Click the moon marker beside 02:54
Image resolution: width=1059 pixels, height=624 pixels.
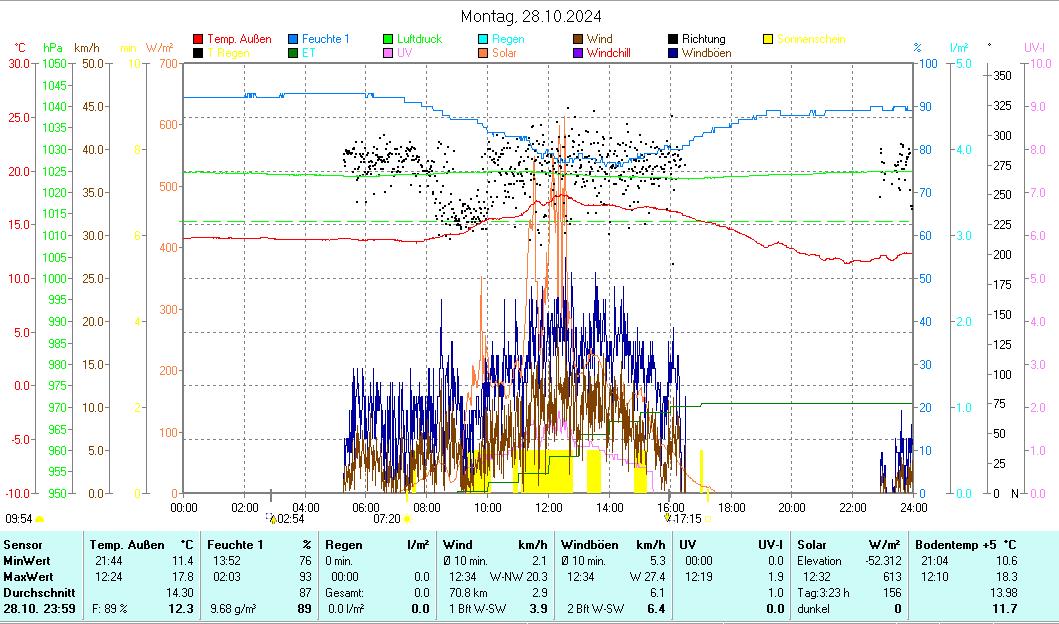click(273, 519)
